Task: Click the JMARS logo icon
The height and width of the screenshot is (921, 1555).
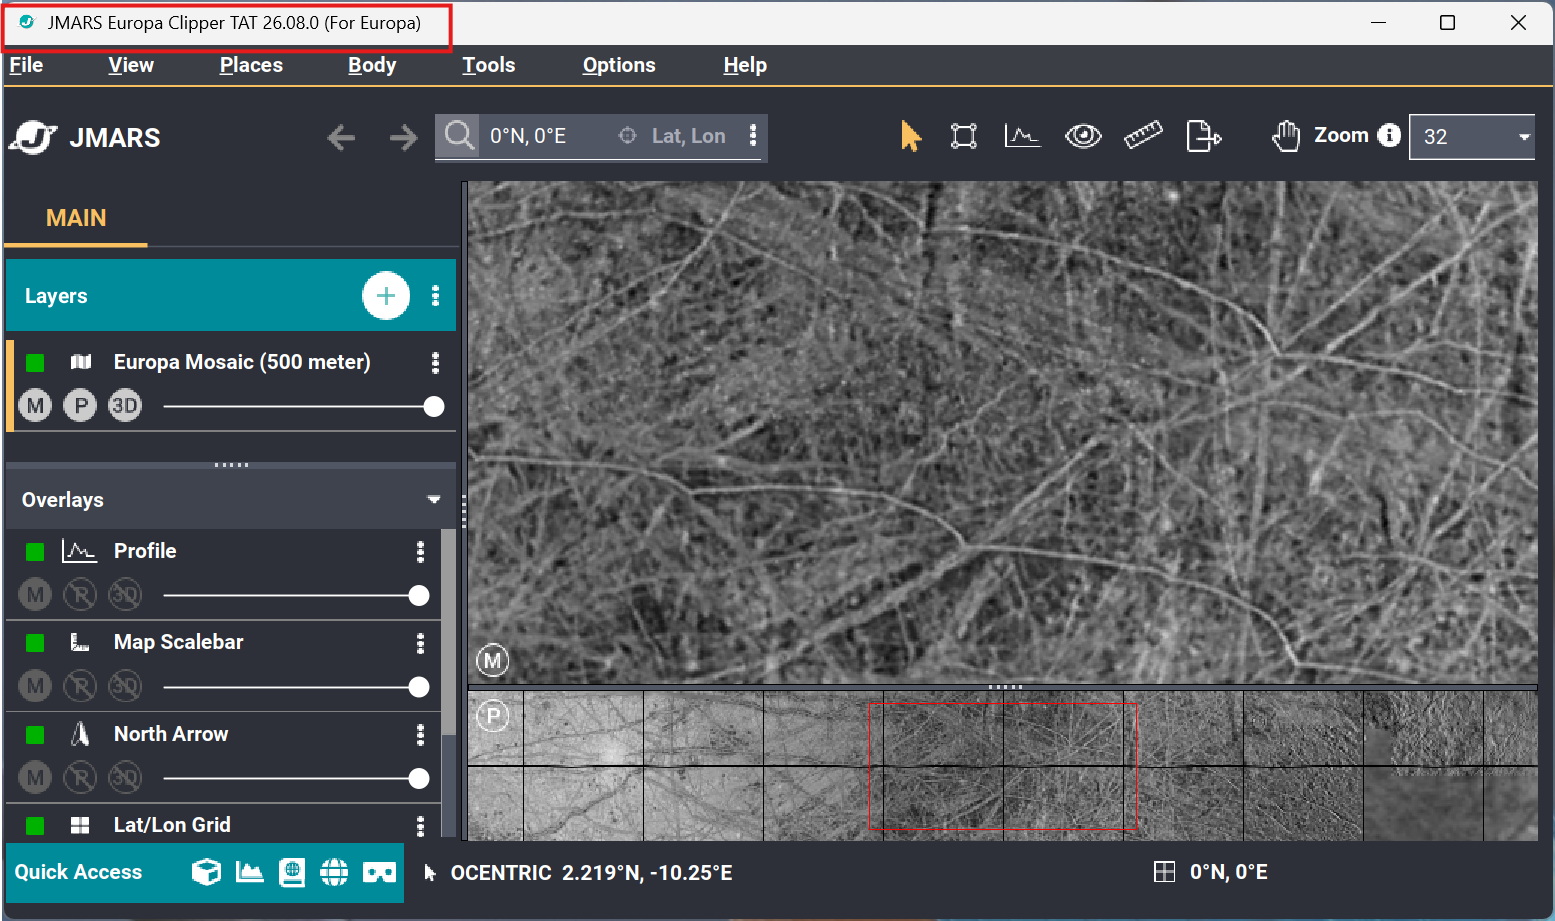Action: 34,137
